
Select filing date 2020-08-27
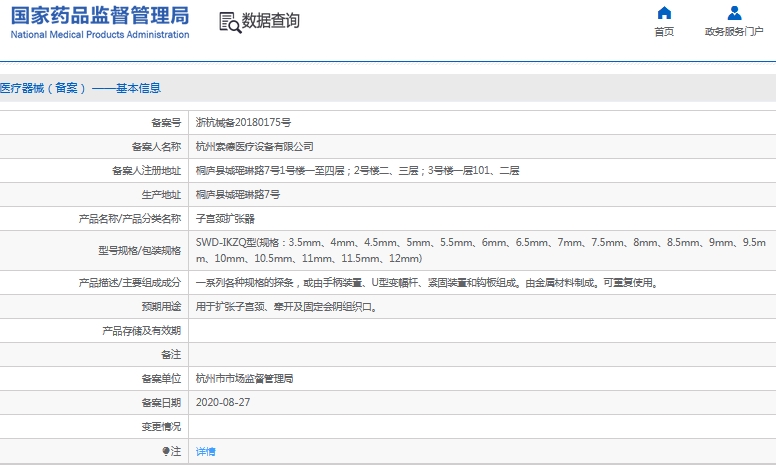click(x=223, y=402)
